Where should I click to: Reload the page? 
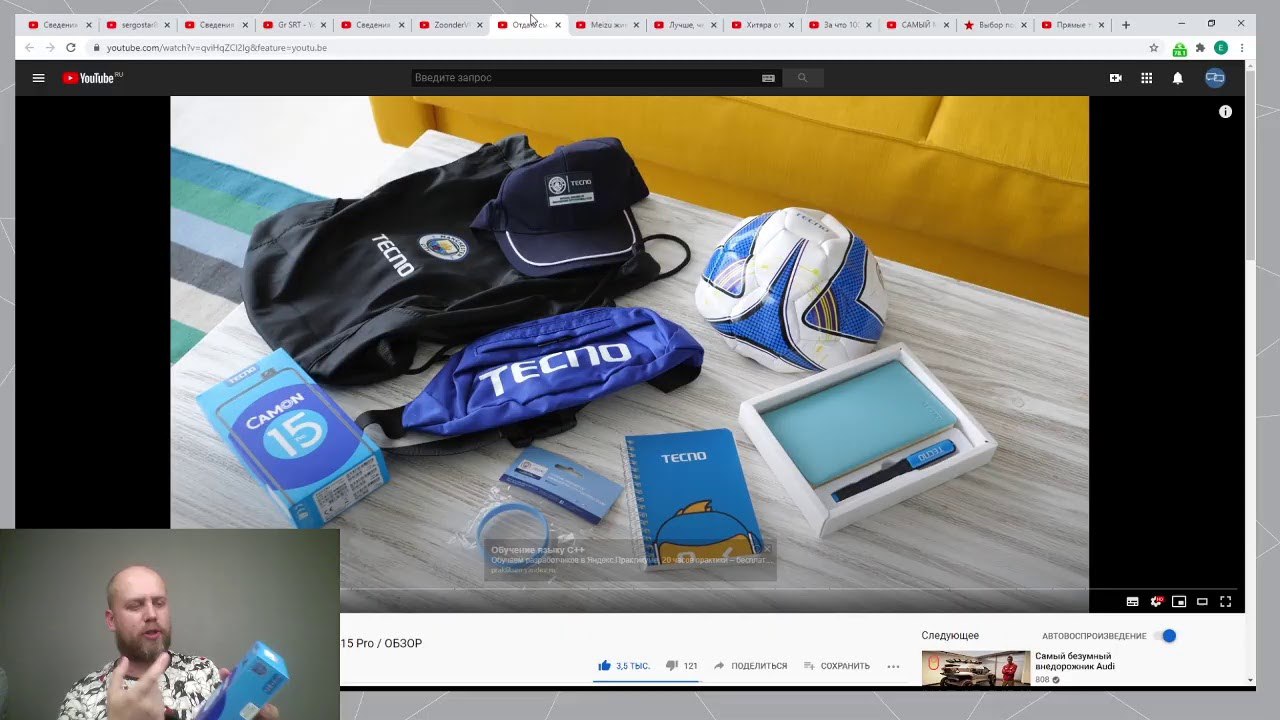tap(71, 47)
